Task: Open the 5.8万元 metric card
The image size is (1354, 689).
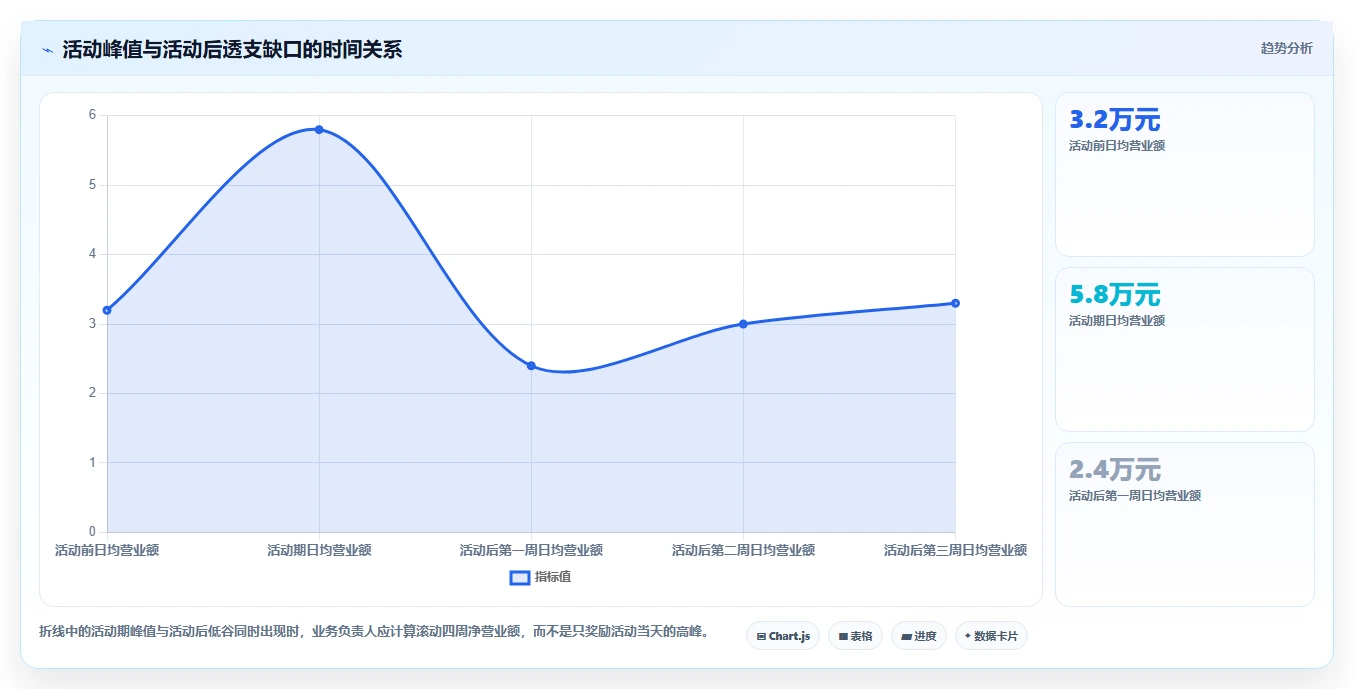Action: point(1184,349)
